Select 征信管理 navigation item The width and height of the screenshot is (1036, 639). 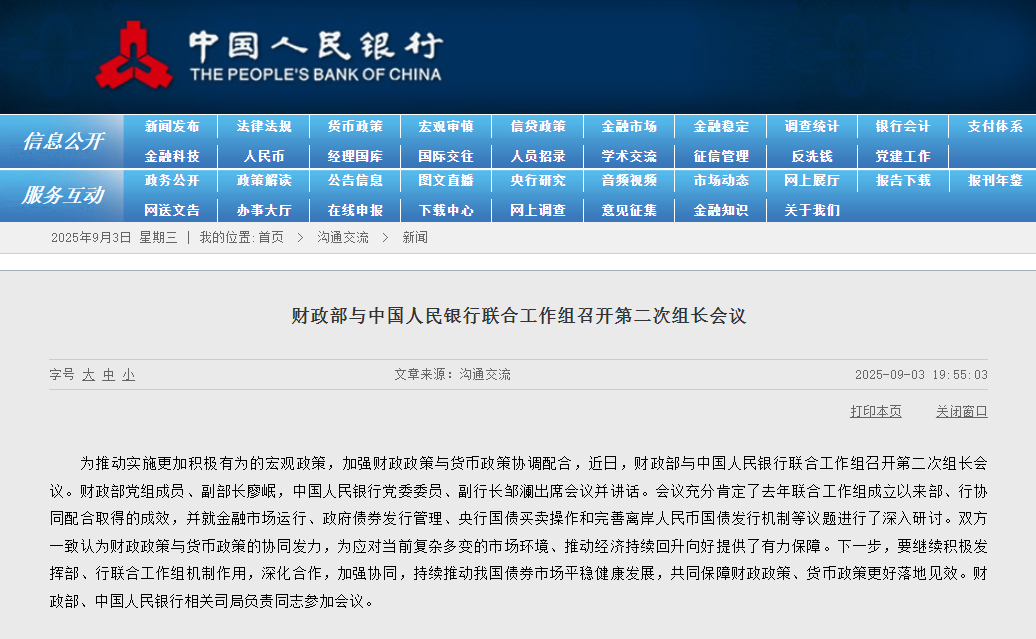[x=721, y=156]
